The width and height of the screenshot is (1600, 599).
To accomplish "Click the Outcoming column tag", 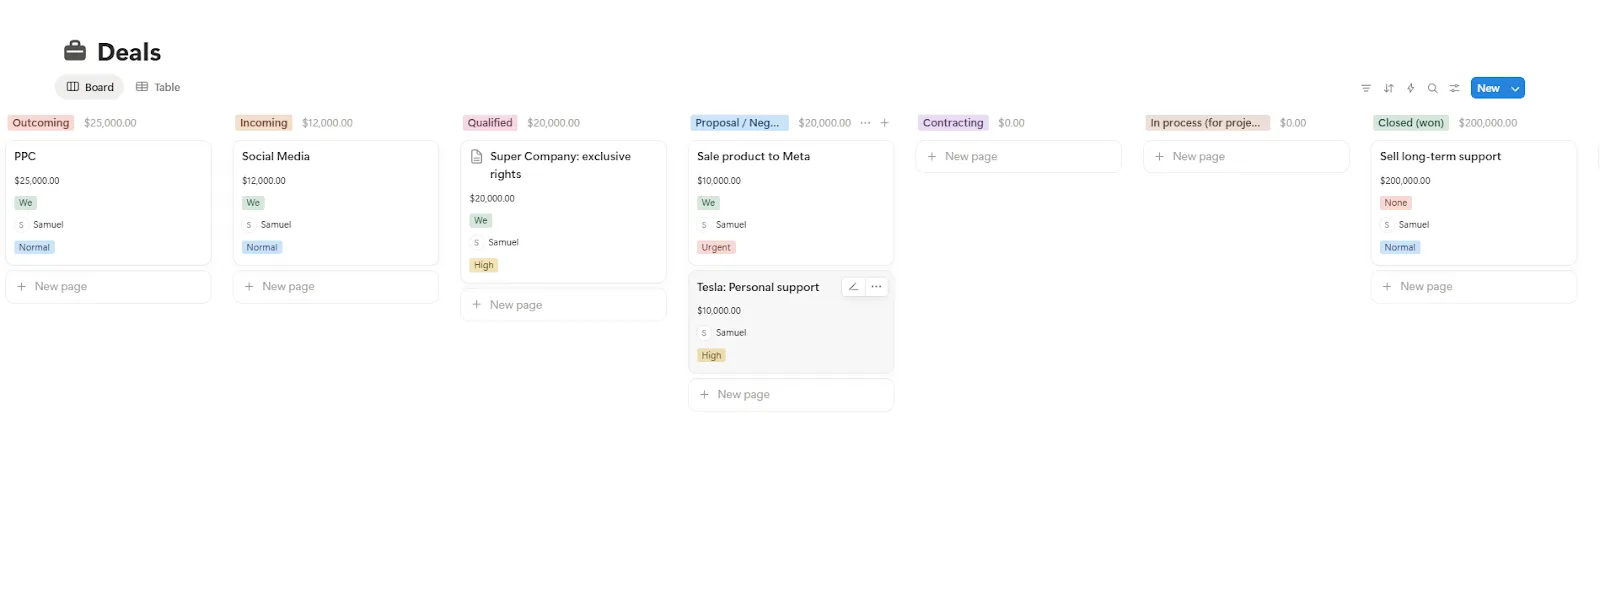I will tap(41, 123).
